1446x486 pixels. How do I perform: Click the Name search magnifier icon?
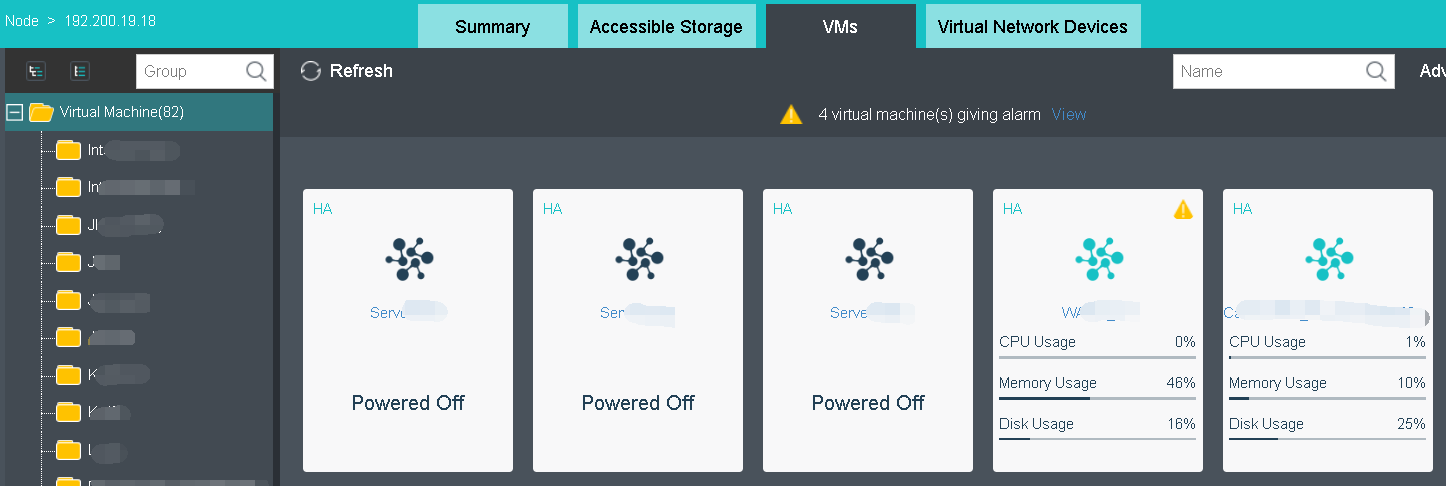coord(1377,71)
